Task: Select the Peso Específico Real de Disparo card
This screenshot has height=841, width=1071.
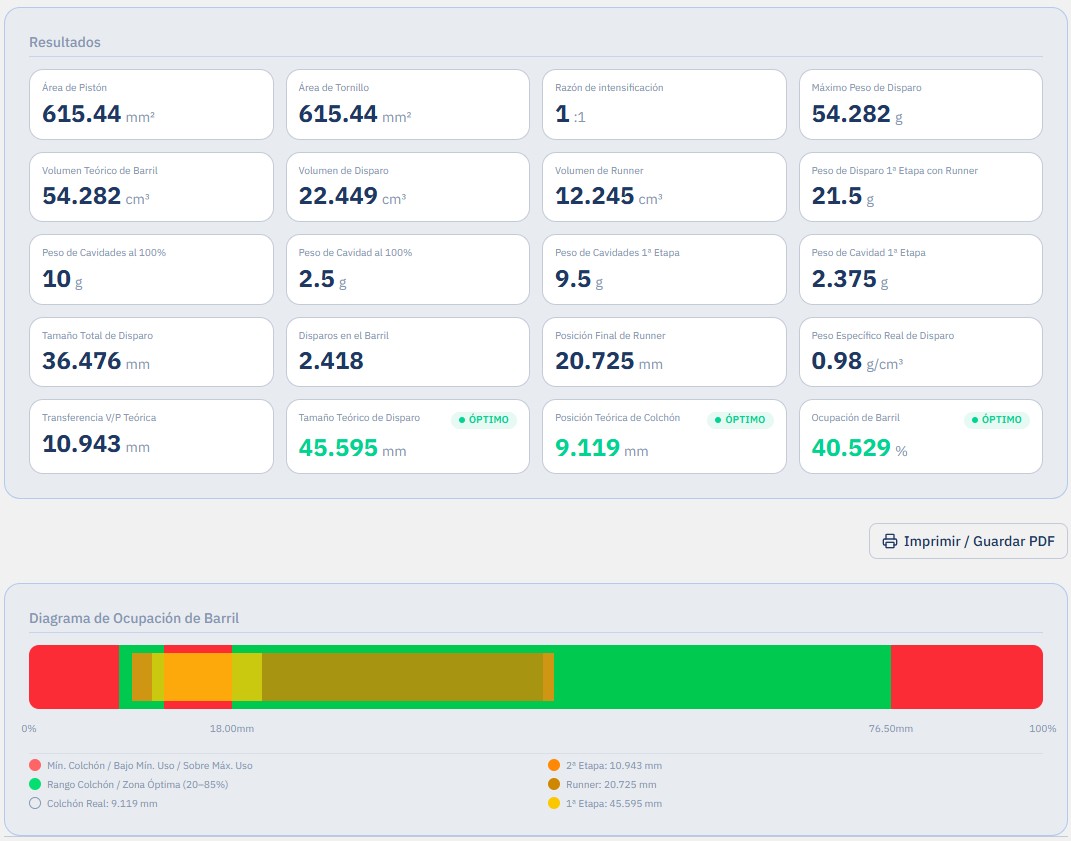Action: point(921,352)
